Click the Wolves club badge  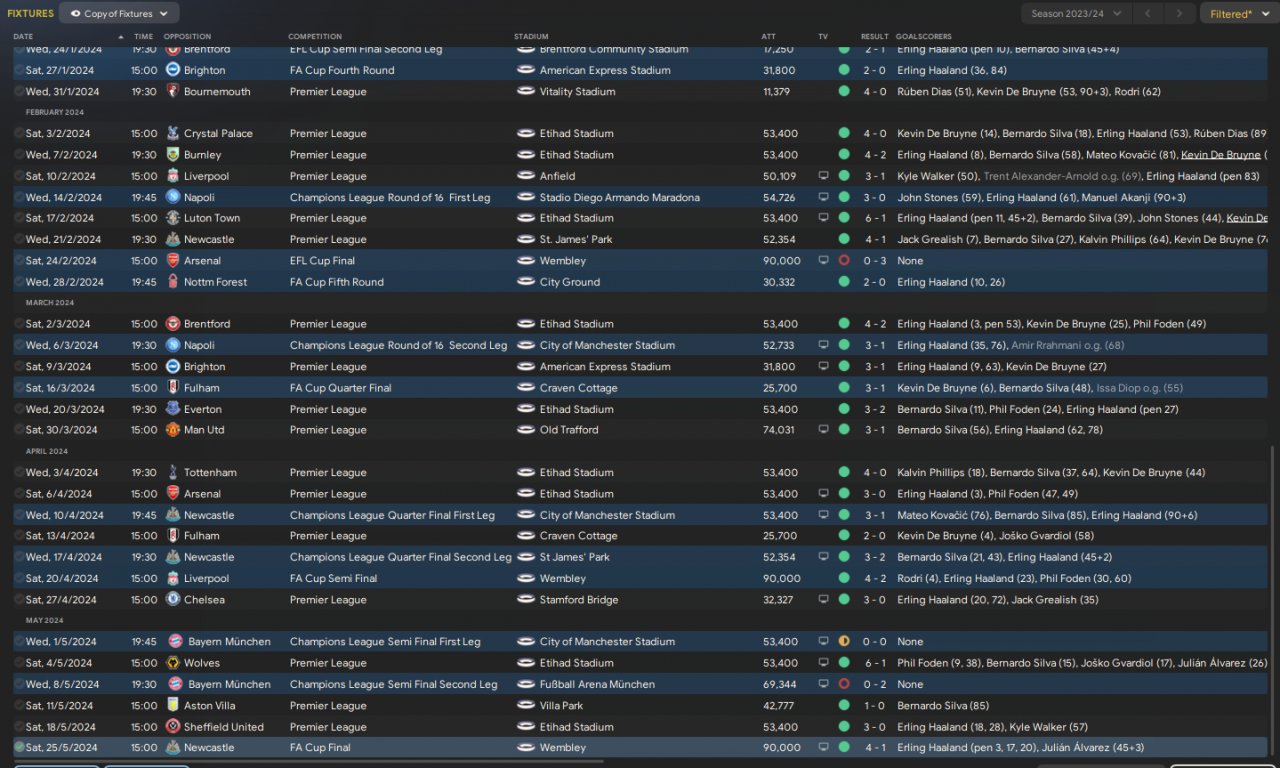173,663
